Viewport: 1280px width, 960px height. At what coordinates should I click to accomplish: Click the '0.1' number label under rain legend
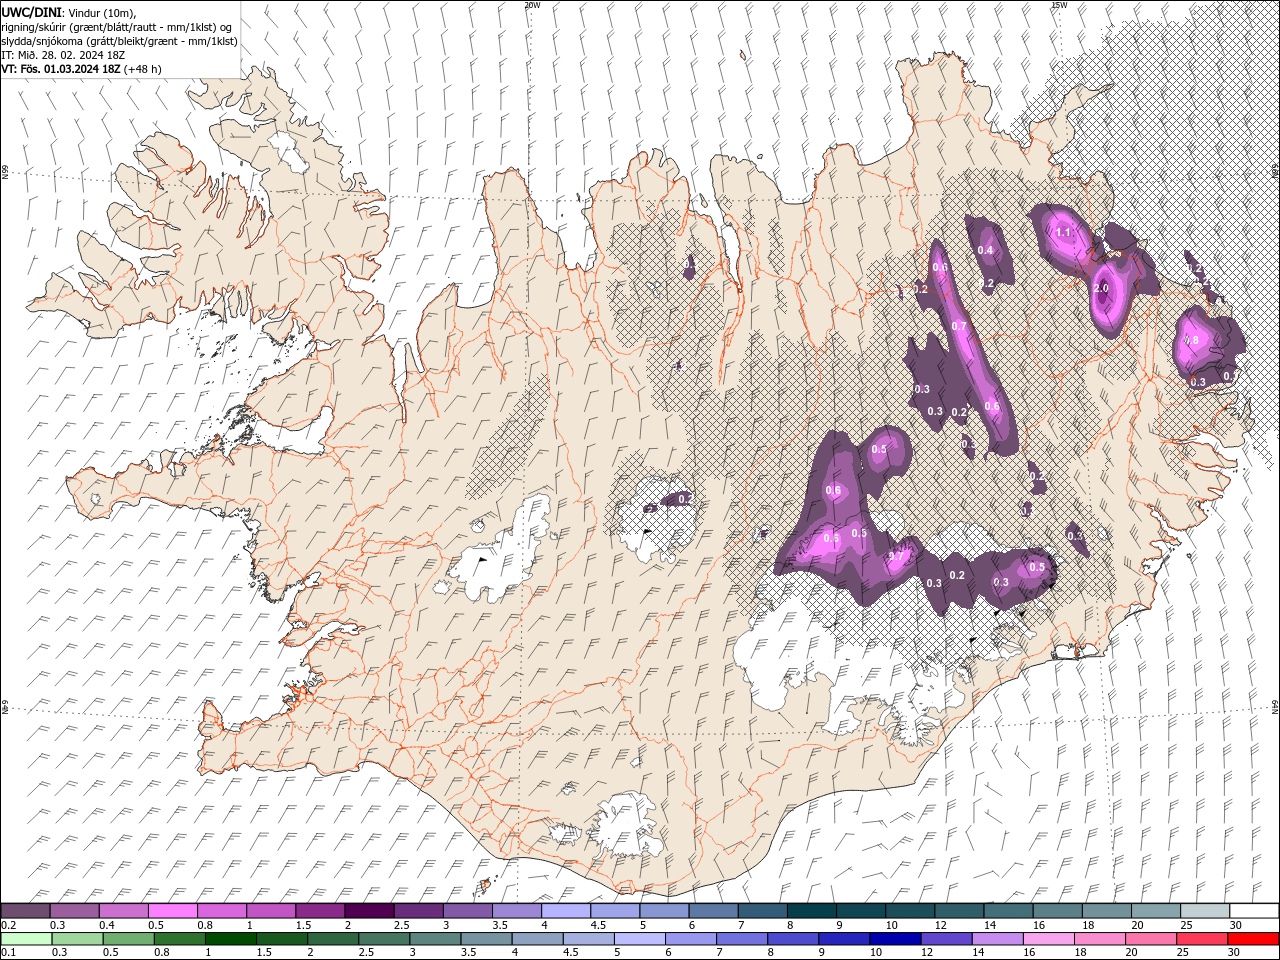click(8, 953)
